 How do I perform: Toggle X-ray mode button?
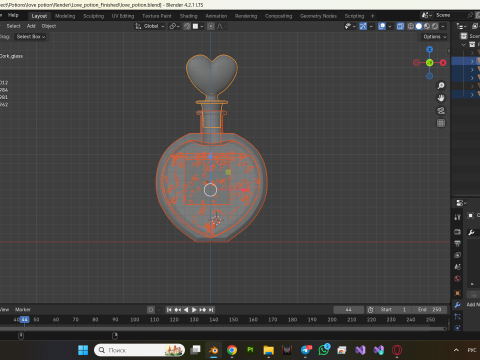tap(400, 26)
